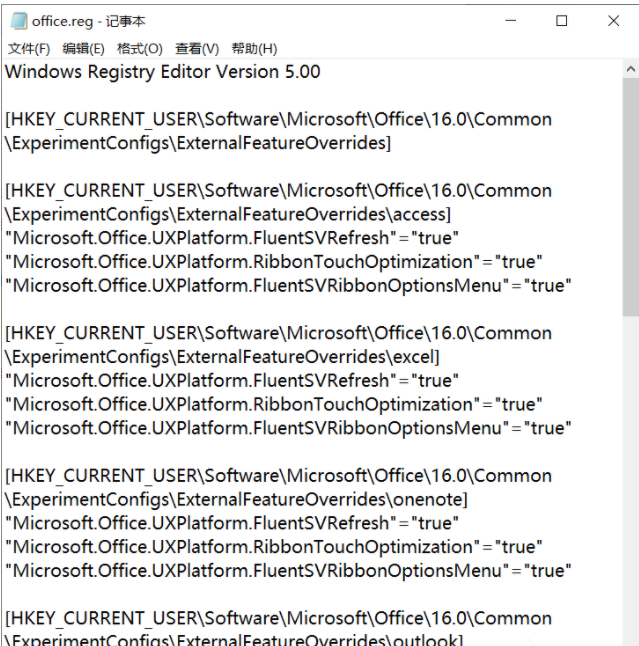Click the line Windows Registry Editor Version 5.00

(x=162, y=72)
